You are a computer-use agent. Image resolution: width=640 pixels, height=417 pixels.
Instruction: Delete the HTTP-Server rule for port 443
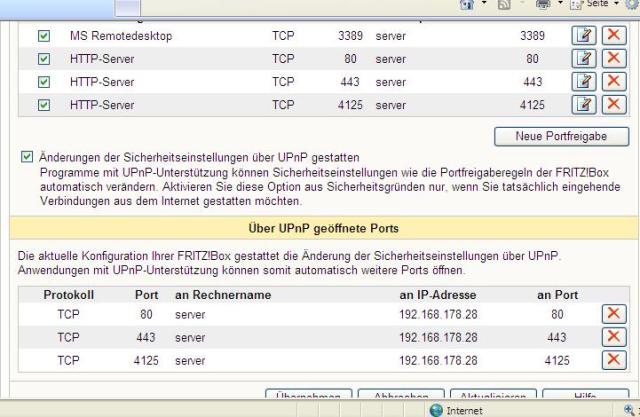click(x=614, y=82)
